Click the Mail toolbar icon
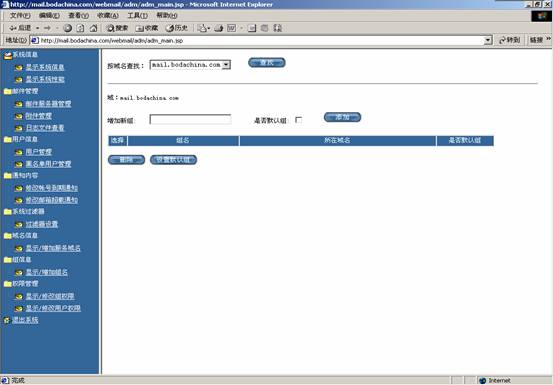The height and width of the screenshot is (385, 553). (202, 28)
